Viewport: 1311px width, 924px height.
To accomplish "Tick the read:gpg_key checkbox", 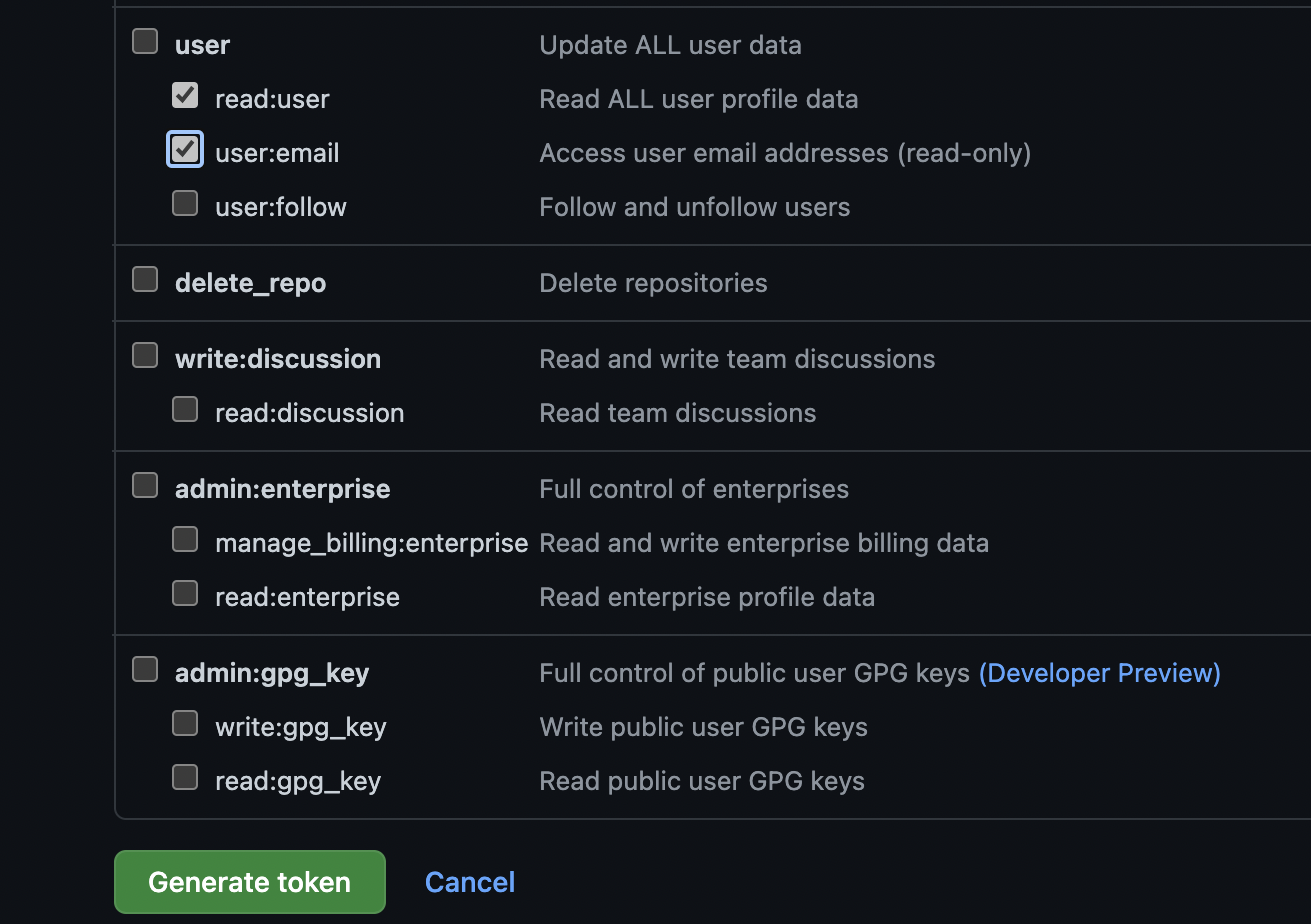I will point(185,777).
